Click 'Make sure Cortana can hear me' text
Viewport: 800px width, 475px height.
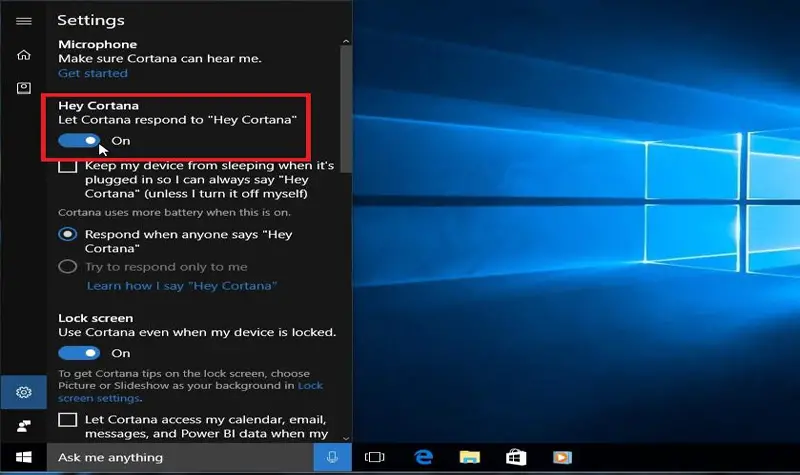coord(160,58)
